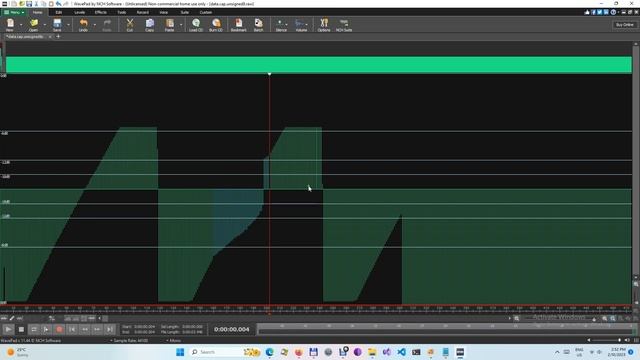640x360 pixels.
Task: Click the current time display 0:00:00.004
Action: click(231, 329)
